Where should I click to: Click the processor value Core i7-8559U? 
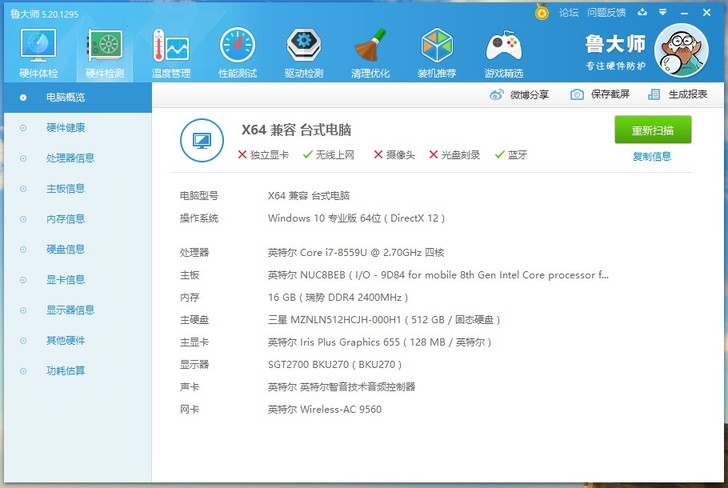coord(356,253)
